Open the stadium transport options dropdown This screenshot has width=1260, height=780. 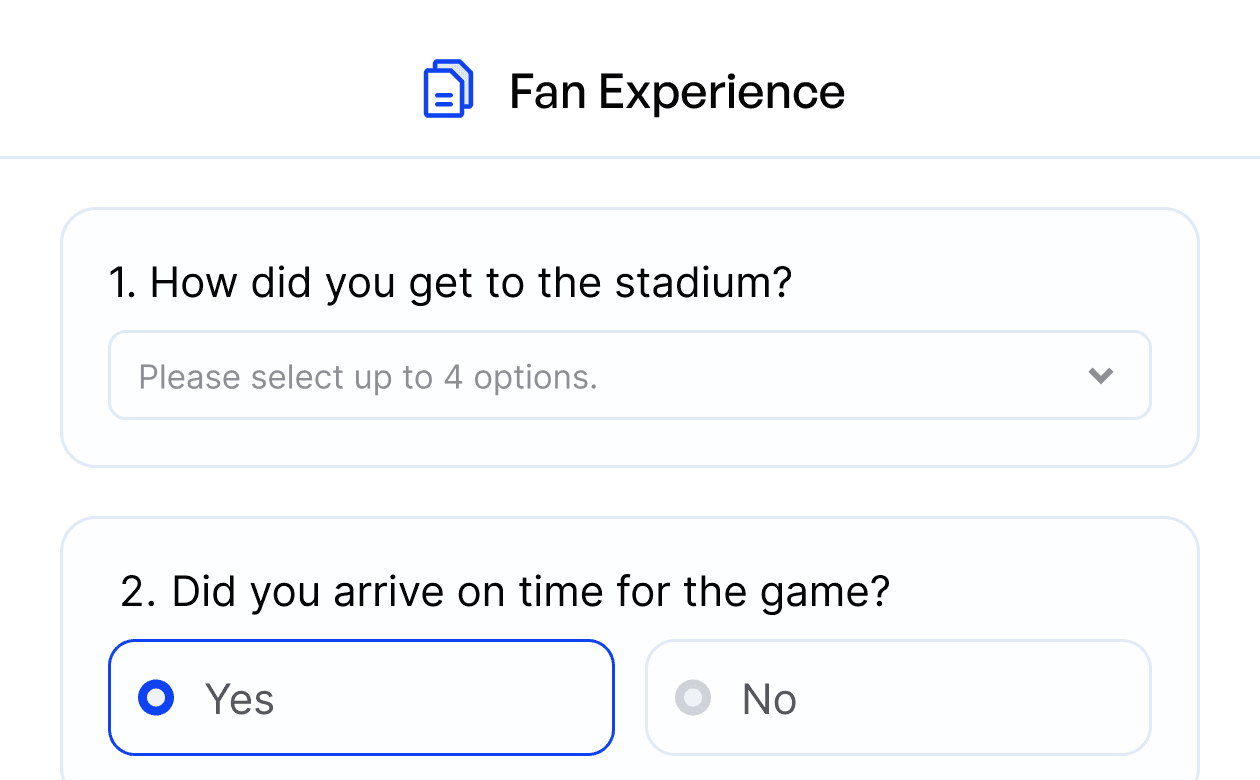coord(629,376)
